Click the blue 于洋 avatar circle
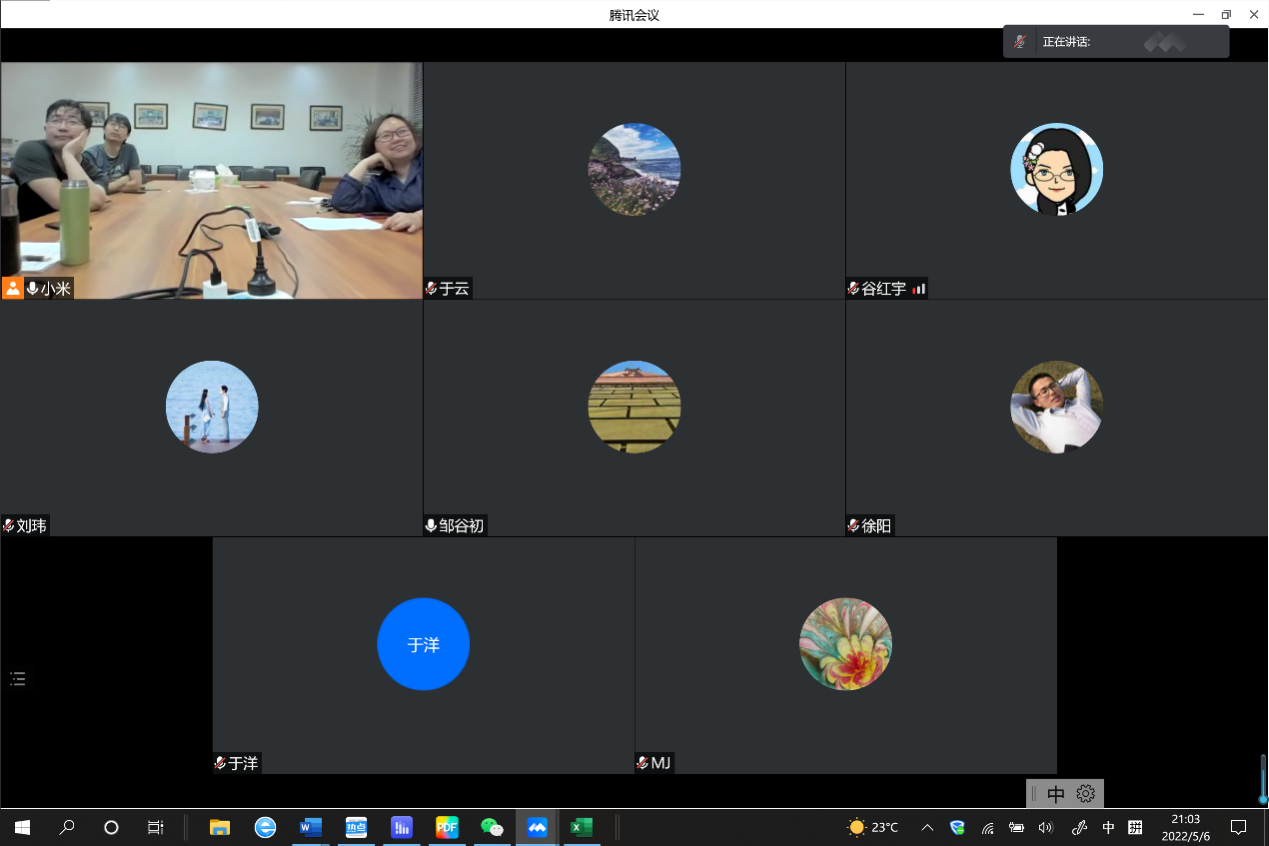Viewport: 1269px width, 846px height. click(x=423, y=644)
